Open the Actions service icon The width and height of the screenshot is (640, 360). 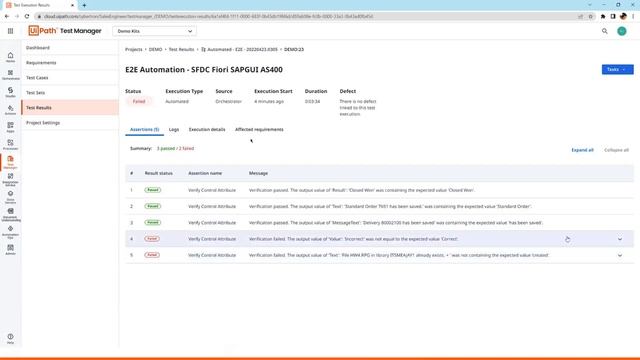click(10, 110)
